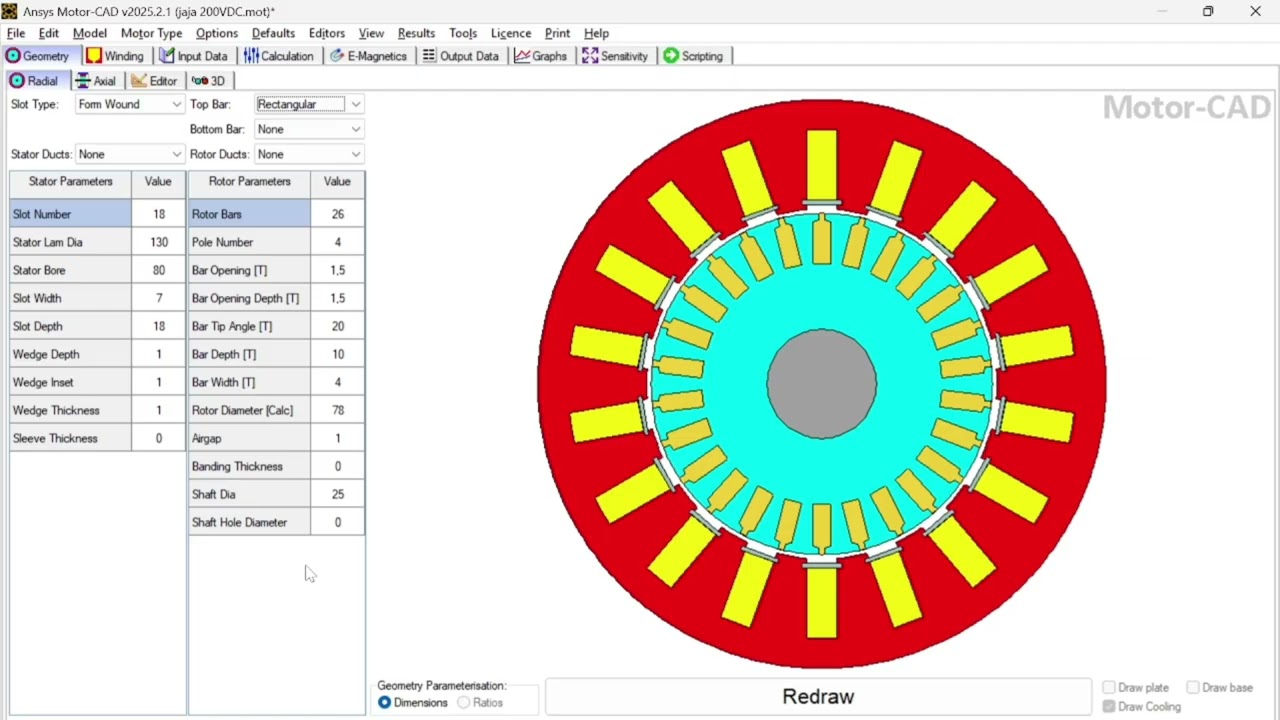The width and height of the screenshot is (1280, 720).
Task: Switch to the Winding tab
Action: pyautogui.click(x=115, y=56)
